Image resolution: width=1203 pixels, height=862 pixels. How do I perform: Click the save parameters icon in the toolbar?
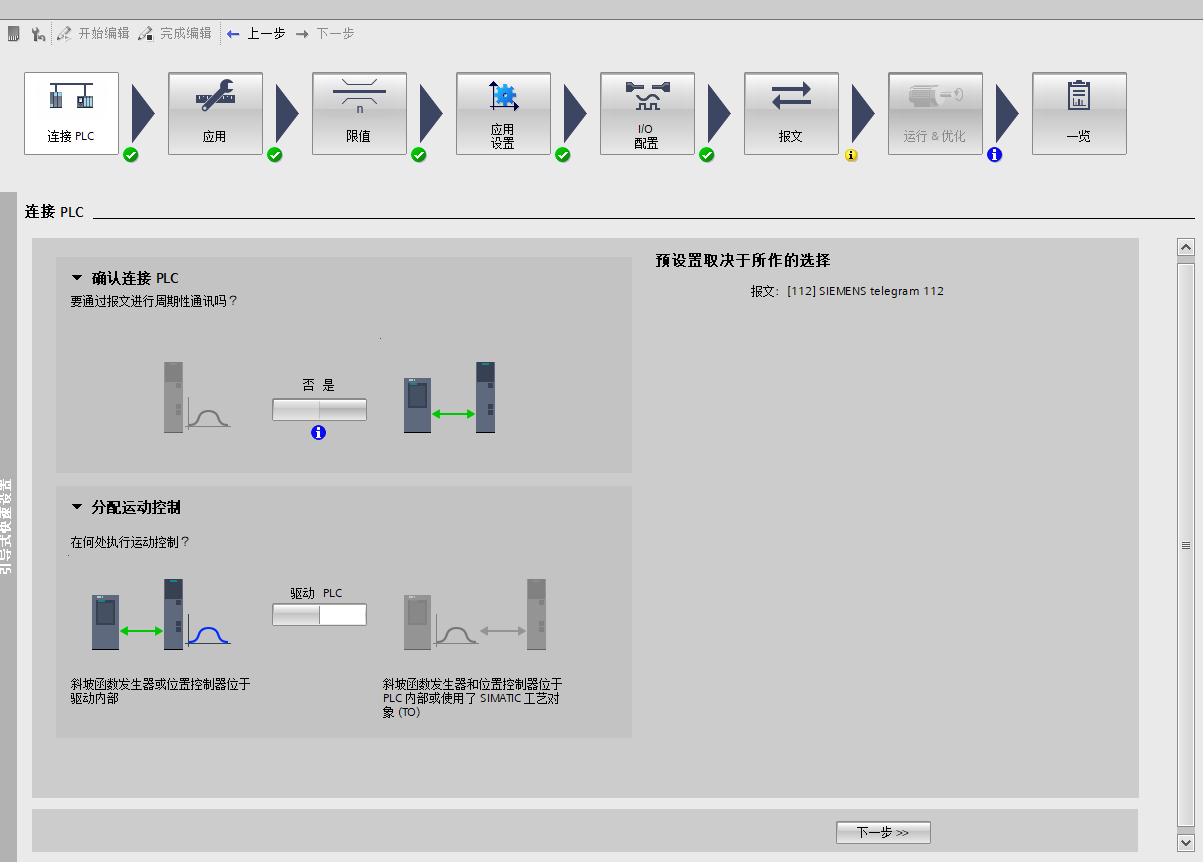pyautogui.click(x=13, y=34)
